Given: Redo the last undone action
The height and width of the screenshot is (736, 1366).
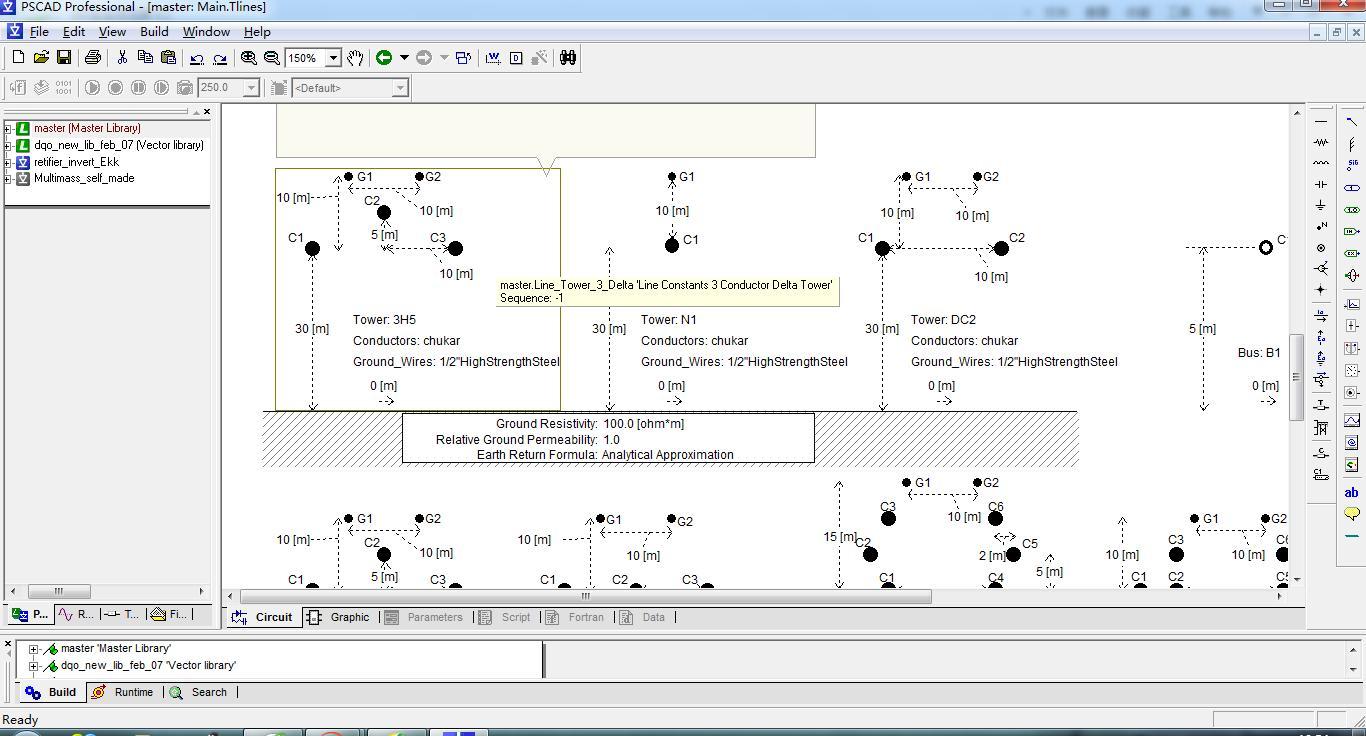Looking at the screenshot, I should pos(220,58).
